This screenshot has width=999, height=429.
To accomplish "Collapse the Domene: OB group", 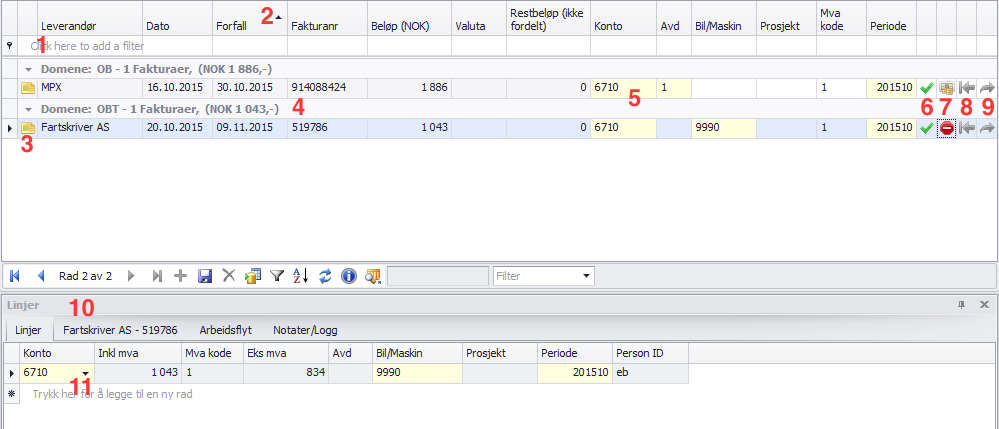I will coord(29,68).
